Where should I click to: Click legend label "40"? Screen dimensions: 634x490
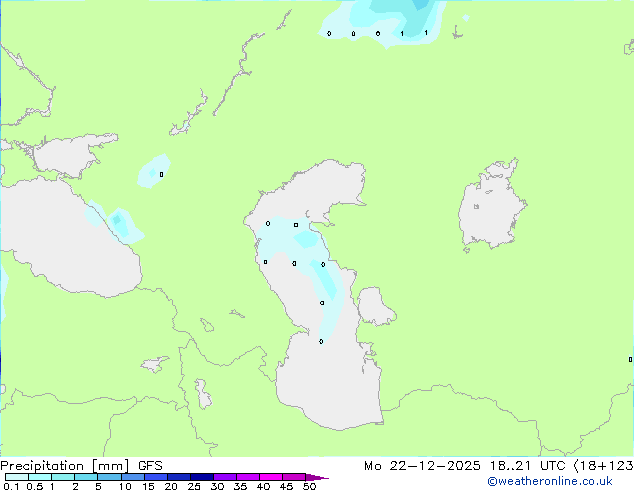263,486
